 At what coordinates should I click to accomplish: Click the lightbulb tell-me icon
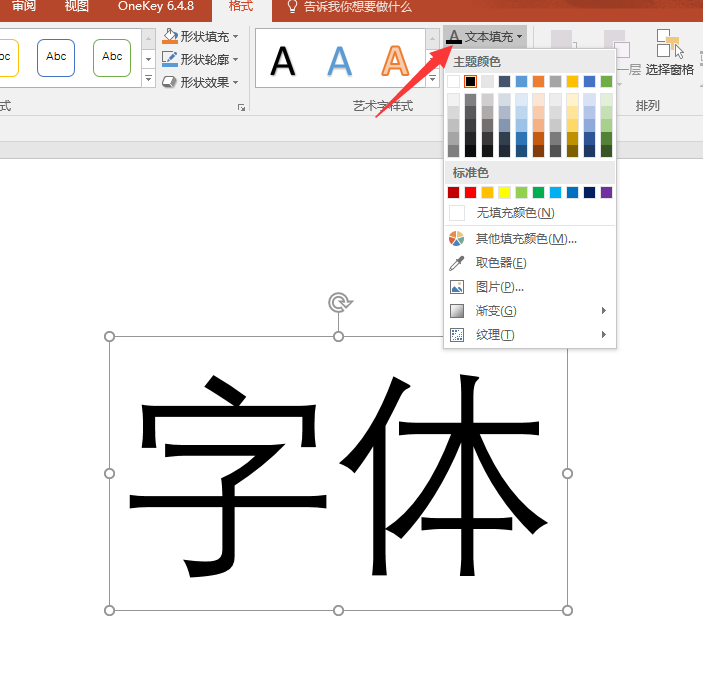tap(292, 7)
